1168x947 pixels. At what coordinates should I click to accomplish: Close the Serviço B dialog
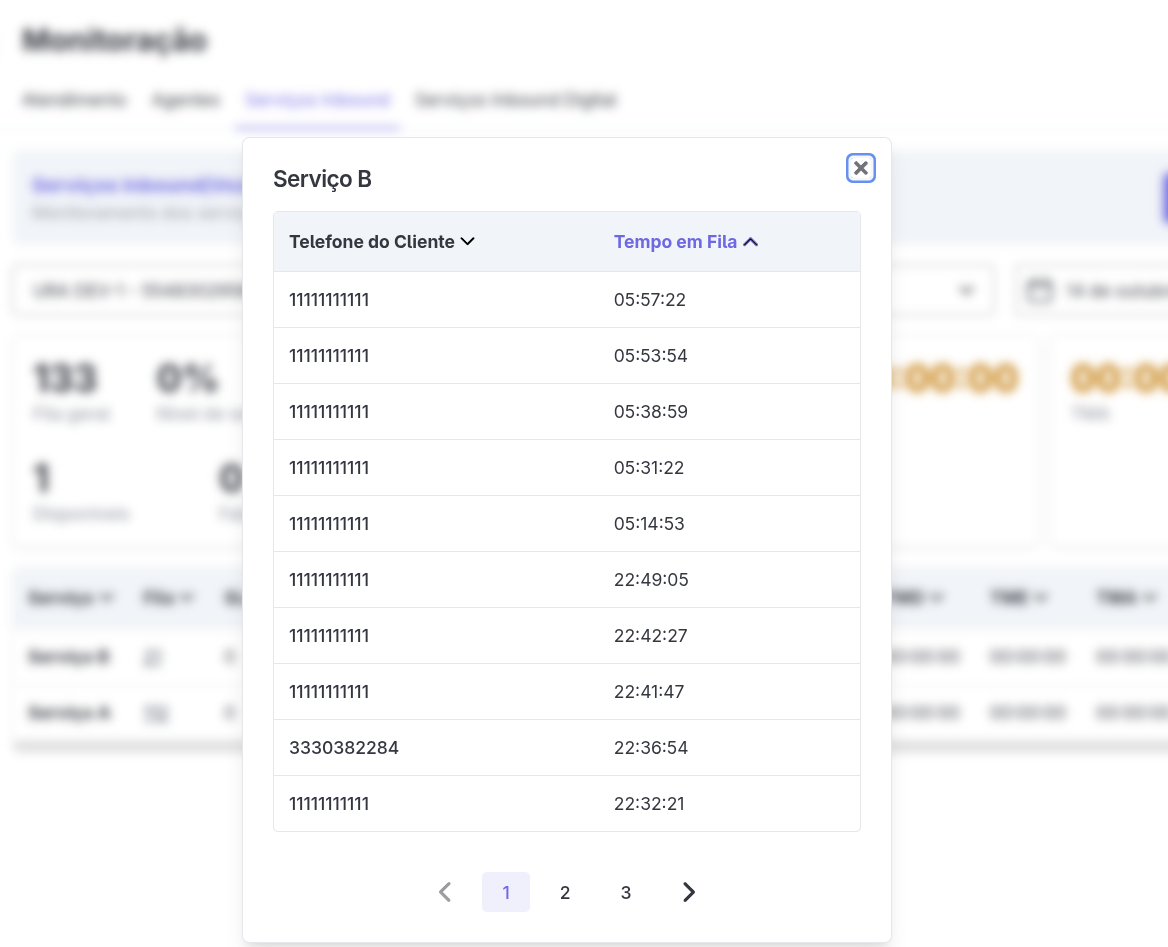point(860,168)
